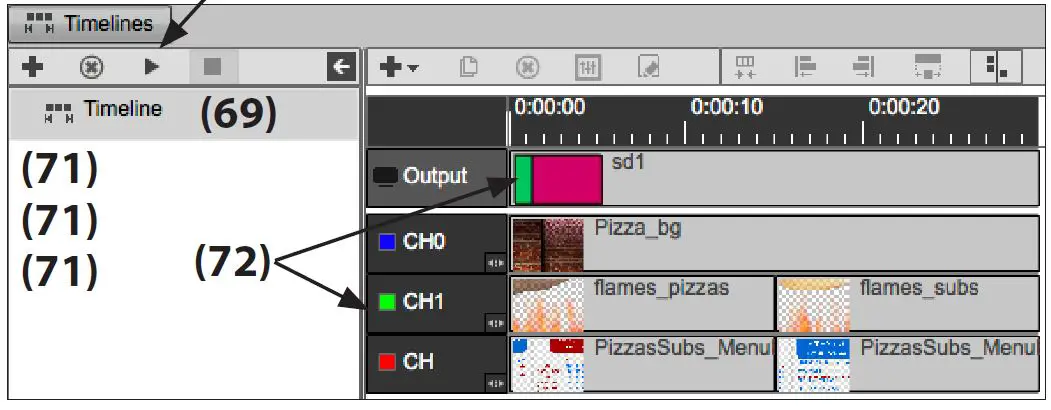Collapse the timeline list panel arrow
Image resolution: width=1051 pixels, height=410 pixels.
coord(342,67)
